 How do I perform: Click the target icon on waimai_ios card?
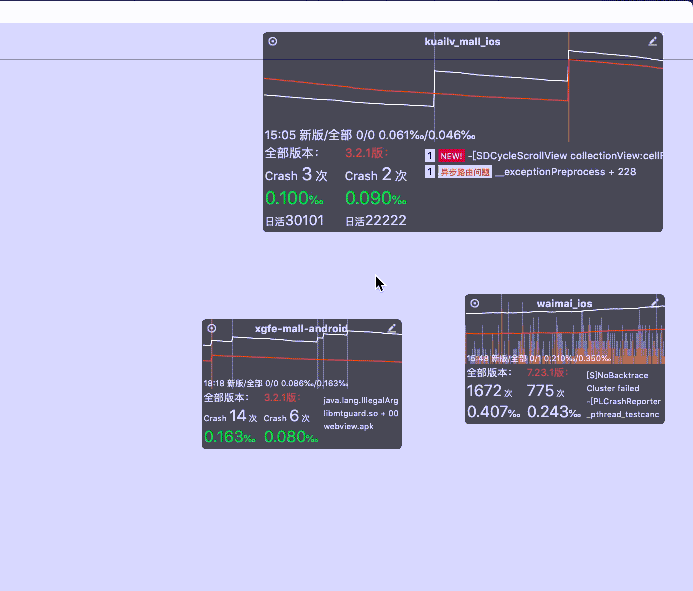click(x=475, y=303)
